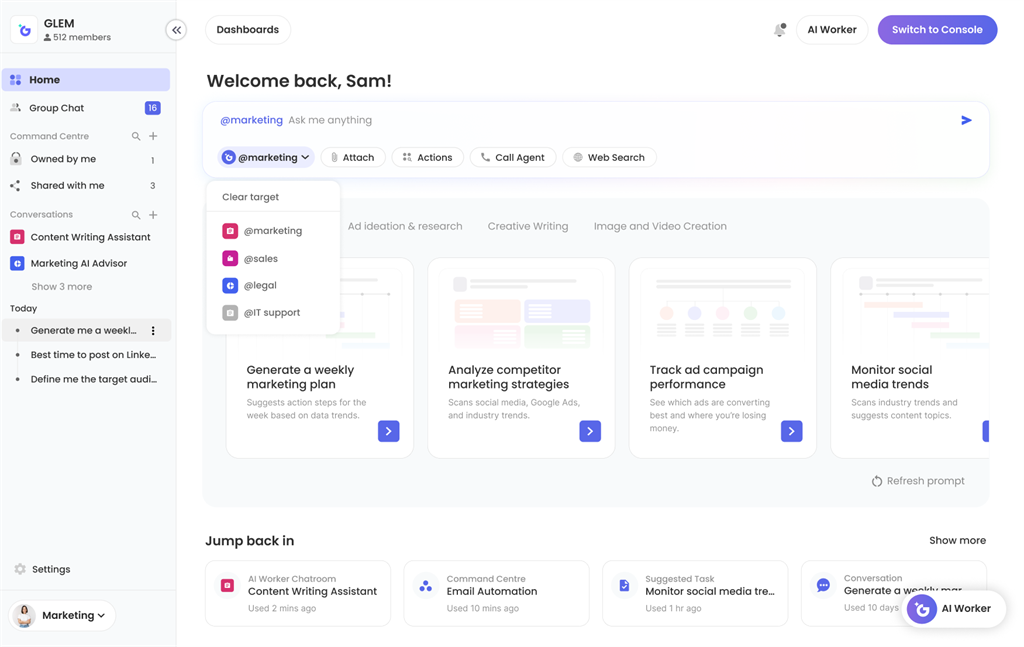1024x647 pixels.
Task: Add a new conversation with plus icon
Action: point(153,215)
